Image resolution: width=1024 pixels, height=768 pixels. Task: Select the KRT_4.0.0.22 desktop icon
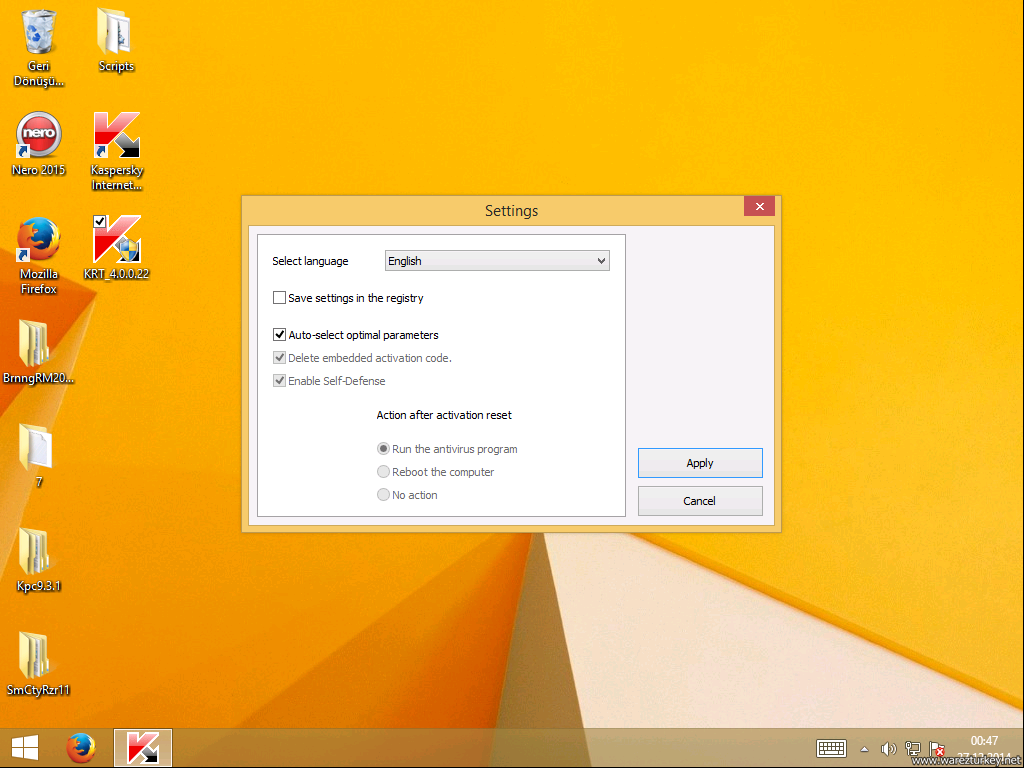pos(116,241)
